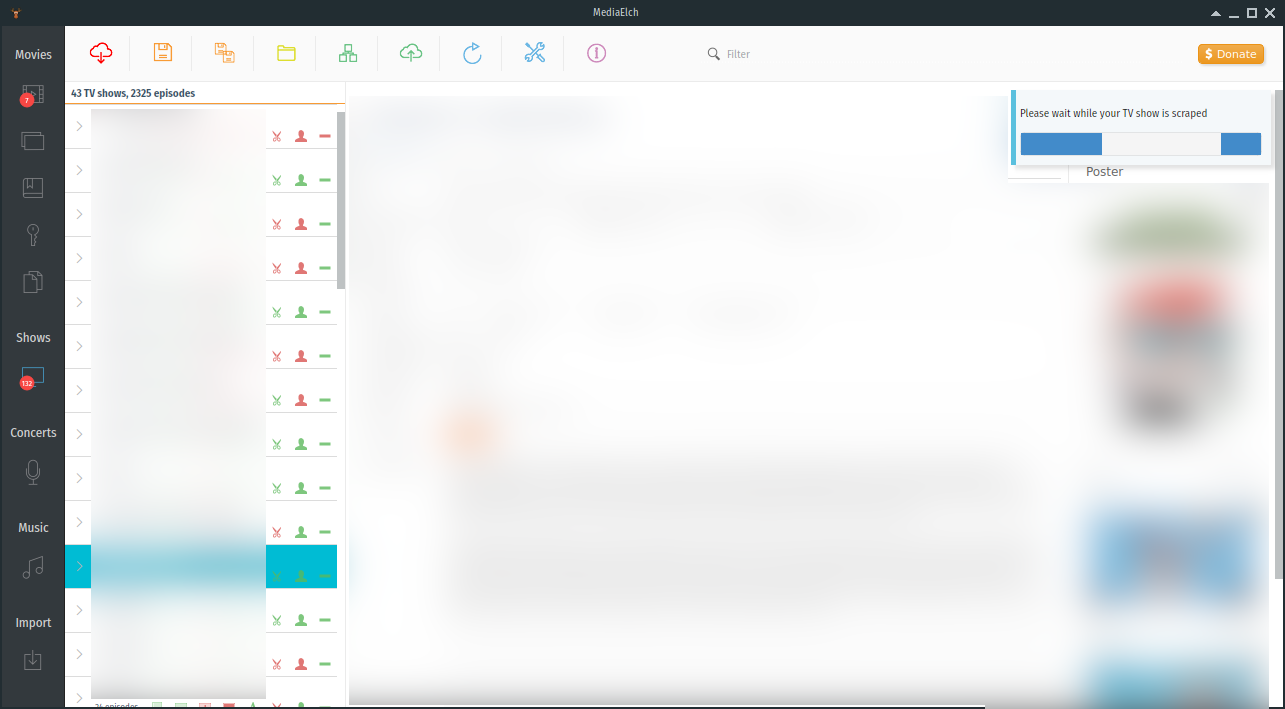
Task: Click the '43 TV shows, 2325 episodes' text
Action: (x=133, y=93)
